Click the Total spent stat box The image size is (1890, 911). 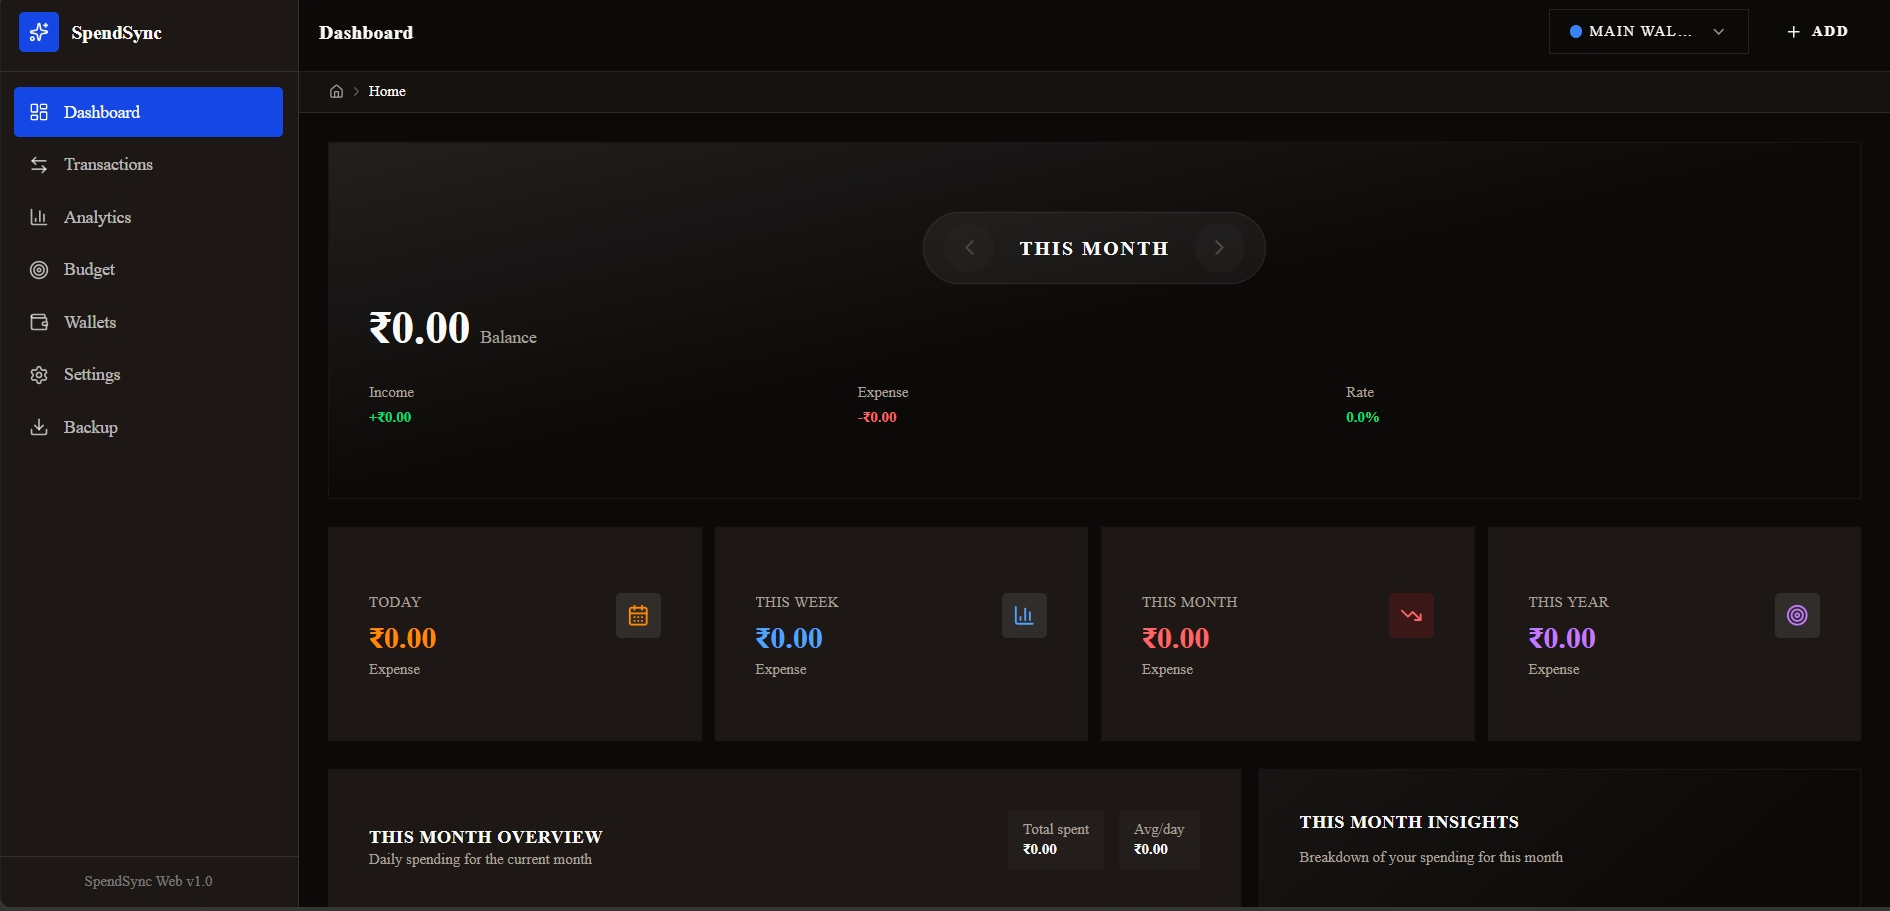coord(1056,840)
